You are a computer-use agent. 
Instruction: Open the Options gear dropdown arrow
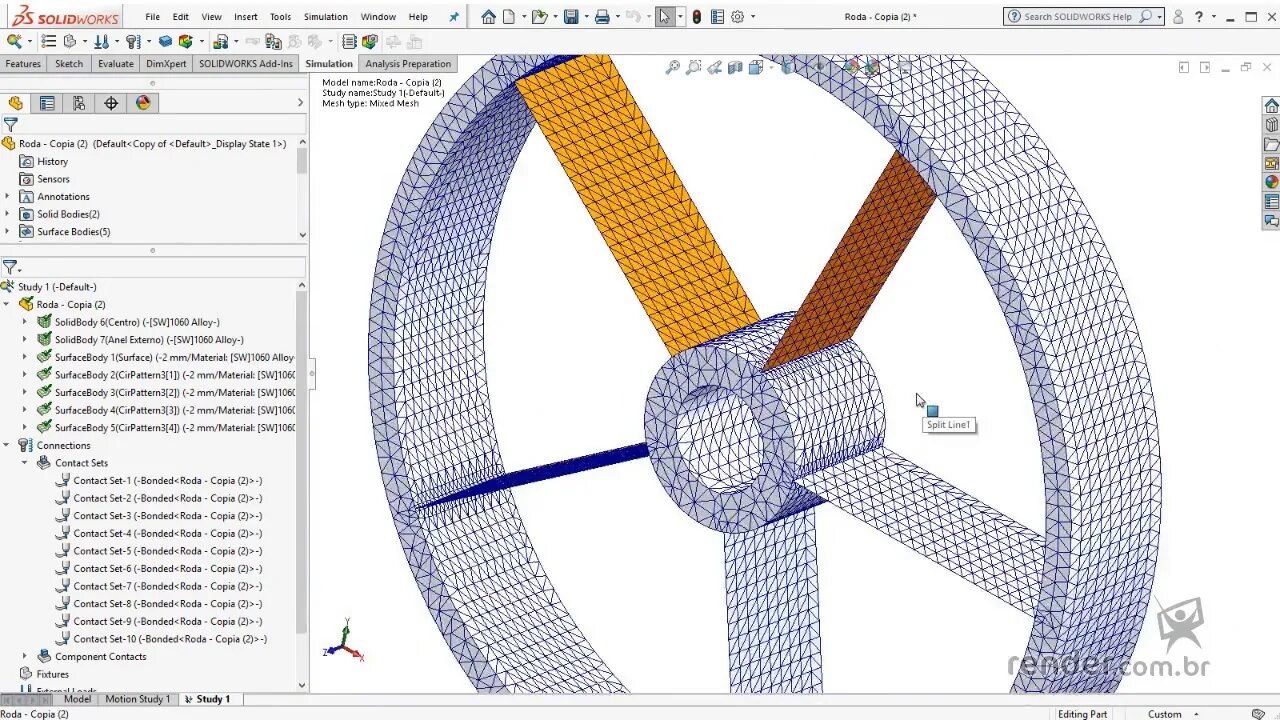[x=753, y=16]
